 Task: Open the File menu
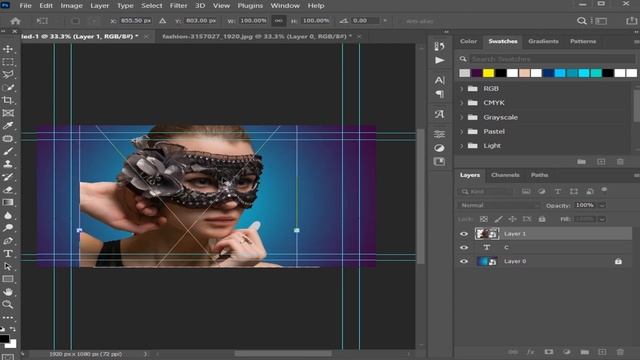click(x=25, y=6)
